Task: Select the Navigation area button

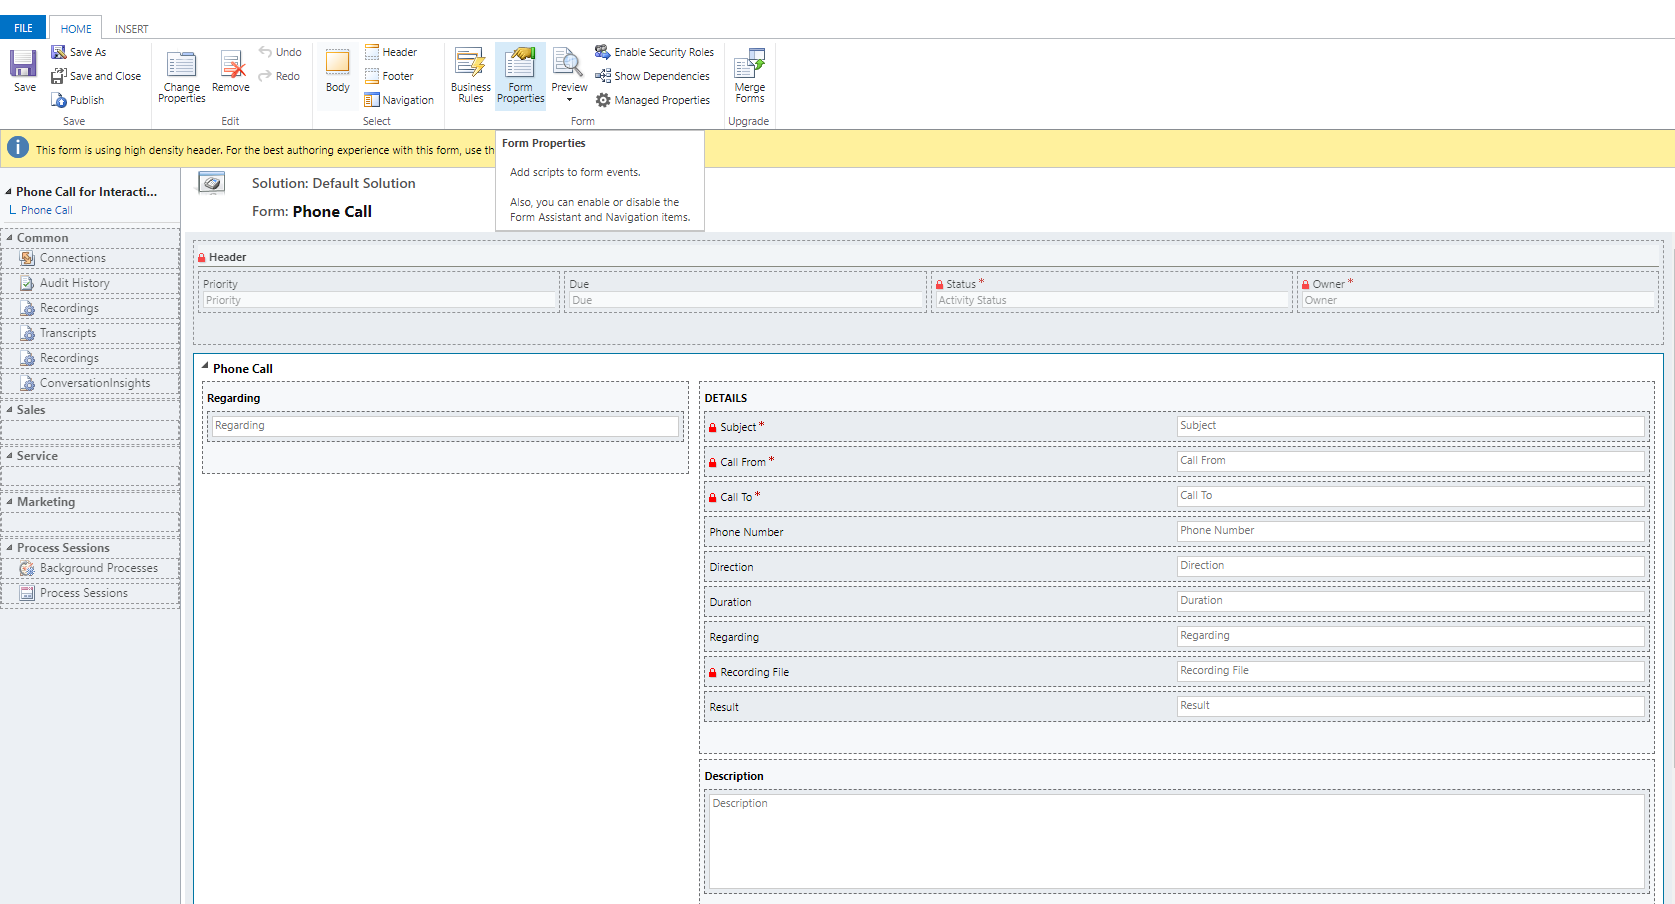Action: (x=399, y=100)
